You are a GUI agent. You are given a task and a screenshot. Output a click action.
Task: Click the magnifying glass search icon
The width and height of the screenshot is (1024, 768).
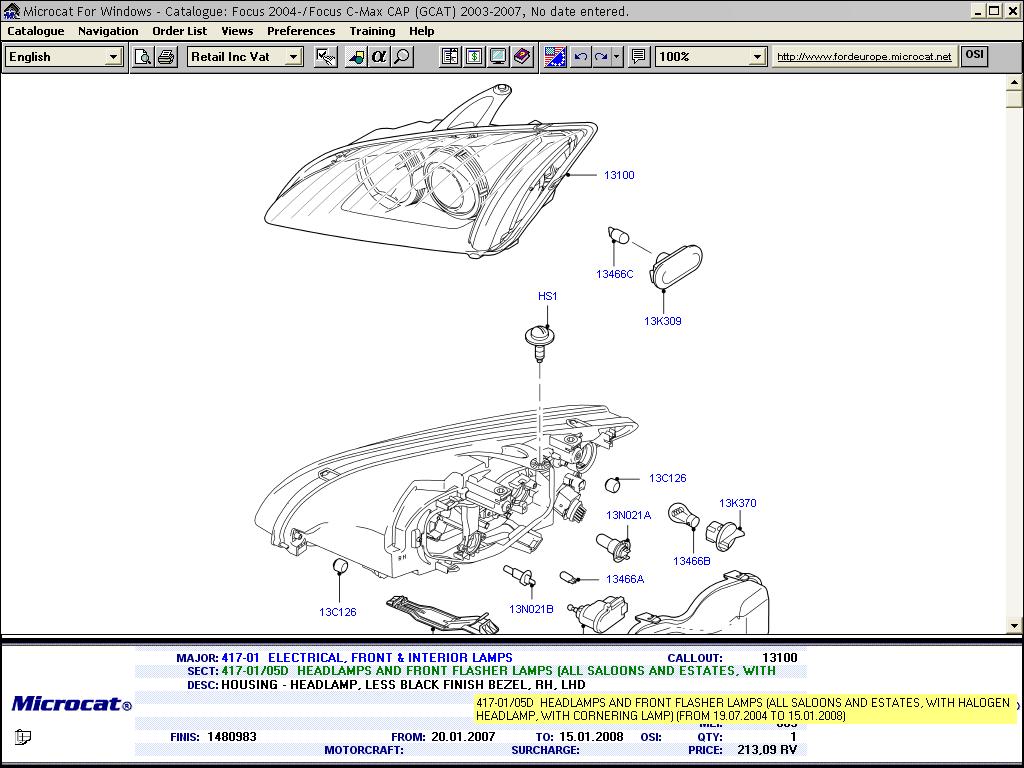pyautogui.click(x=402, y=57)
